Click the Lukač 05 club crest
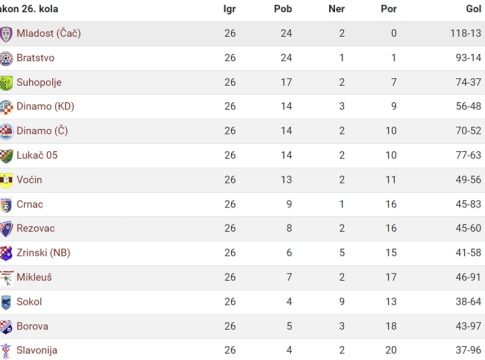 click(x=6, y=156)
